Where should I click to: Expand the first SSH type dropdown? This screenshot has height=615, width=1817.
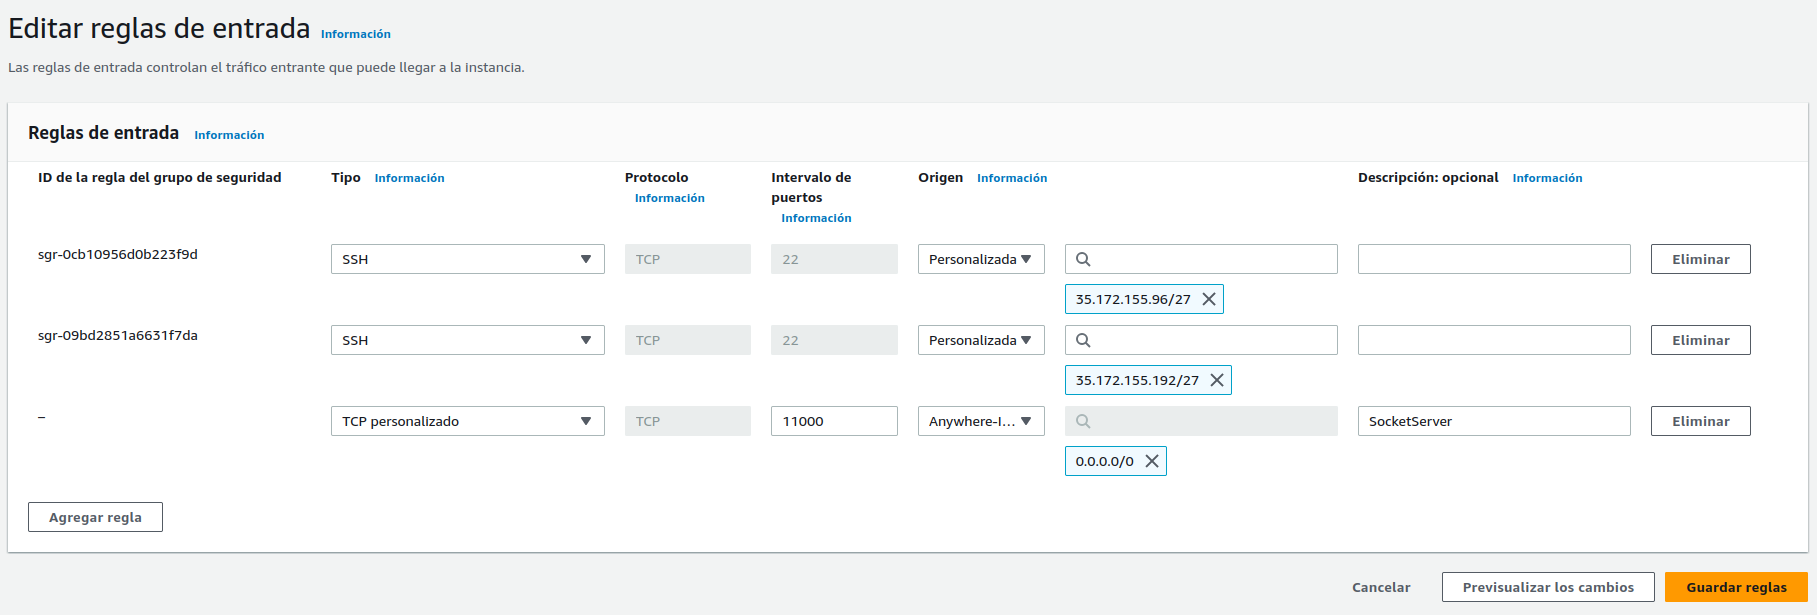tap(467, 259)
